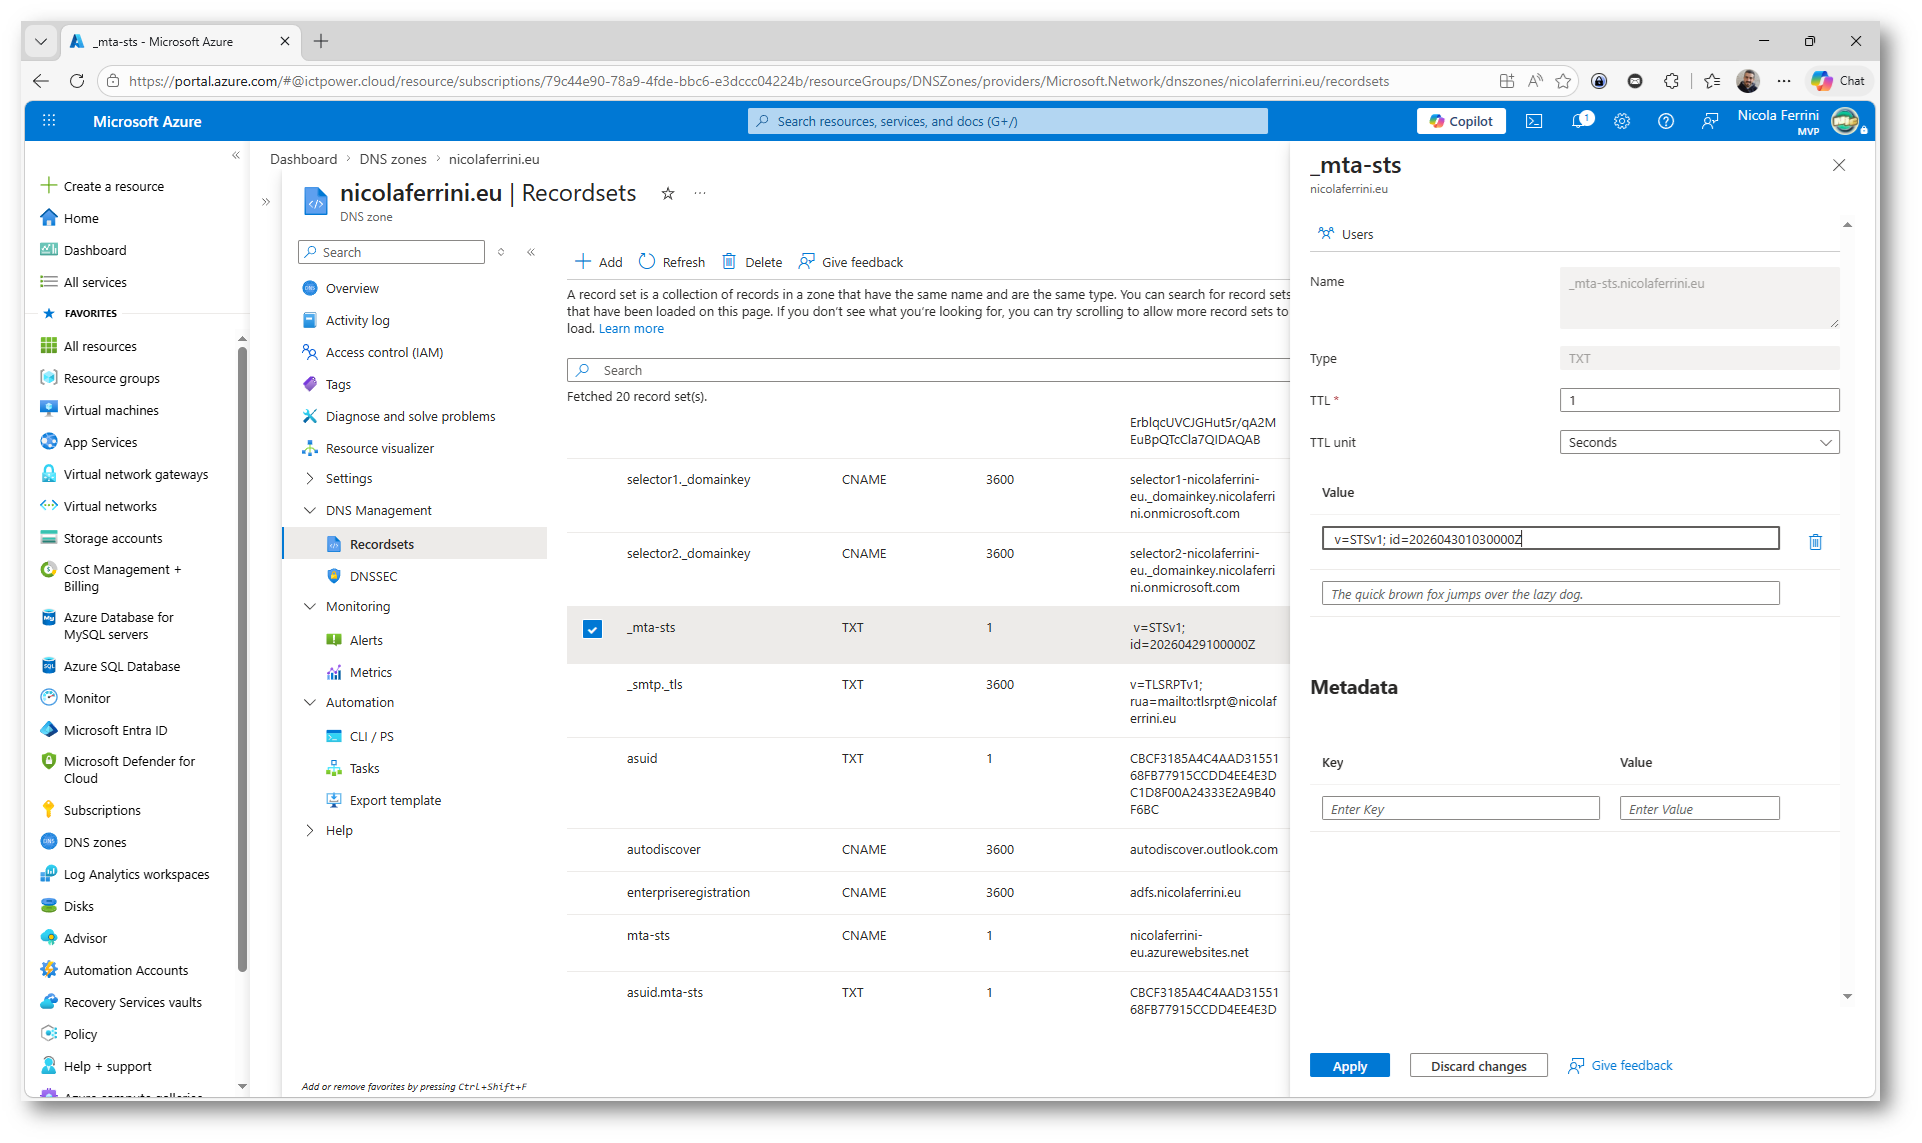1922x1143 pixels.
Task: Open DNSSEC under DNS Management
Action: click(373, 577)
